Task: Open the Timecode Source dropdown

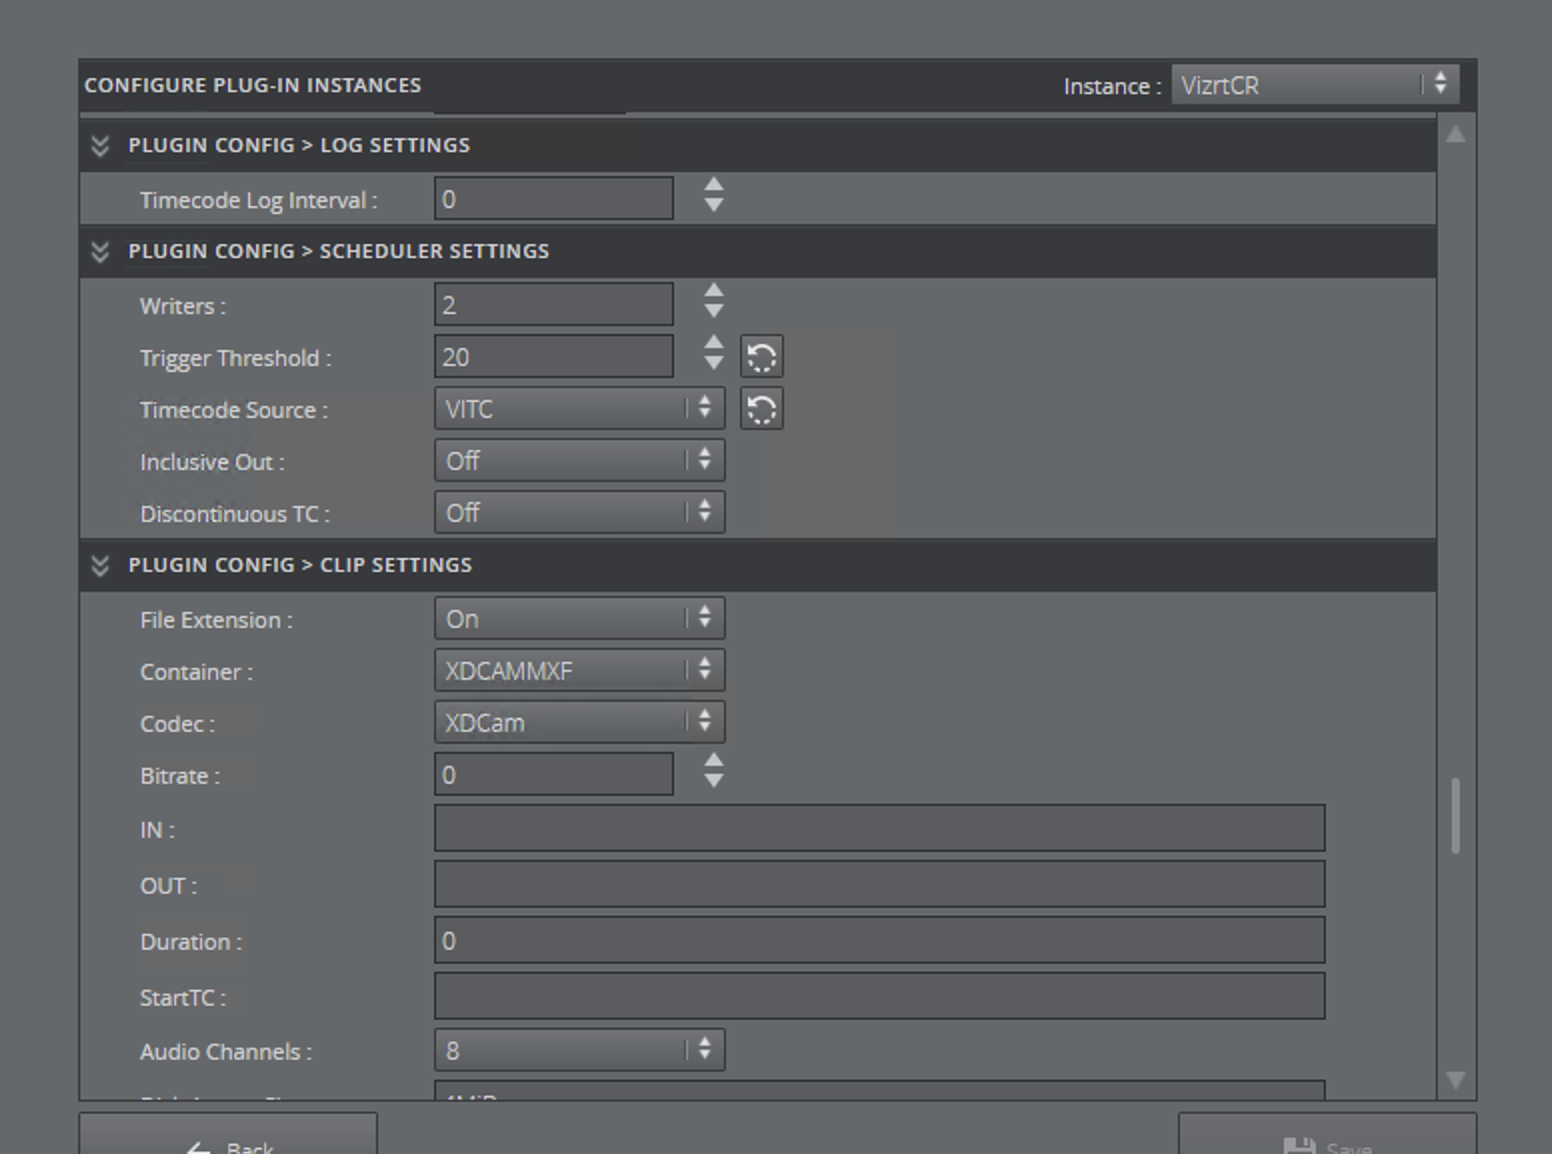Action: click(x=578, y=409)
